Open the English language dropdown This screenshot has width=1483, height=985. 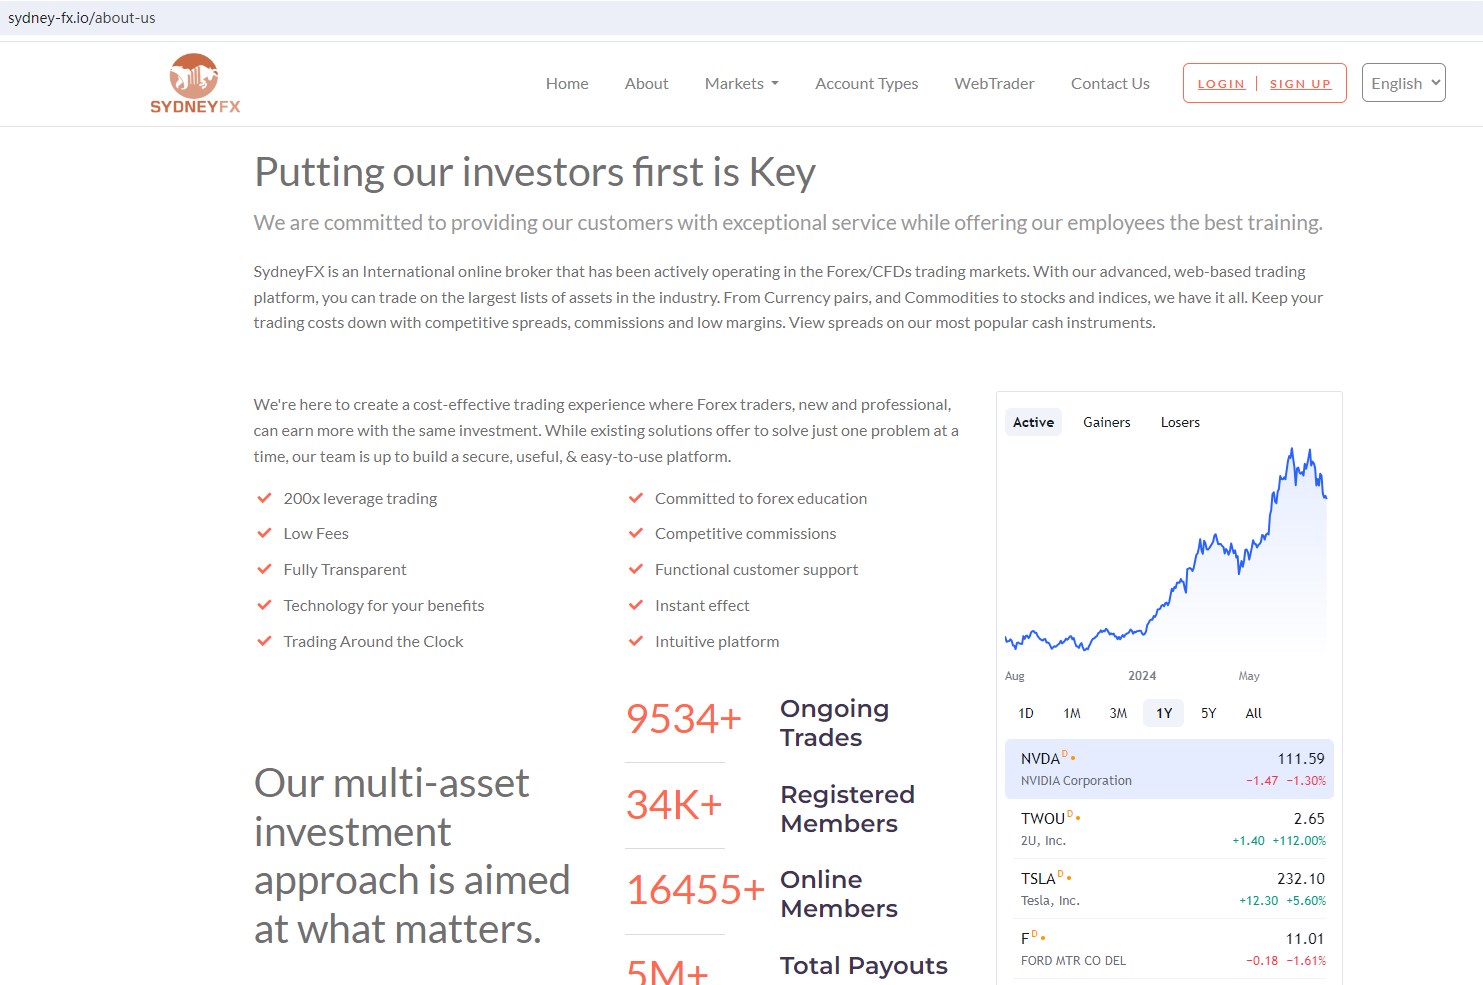[1403, 83]
